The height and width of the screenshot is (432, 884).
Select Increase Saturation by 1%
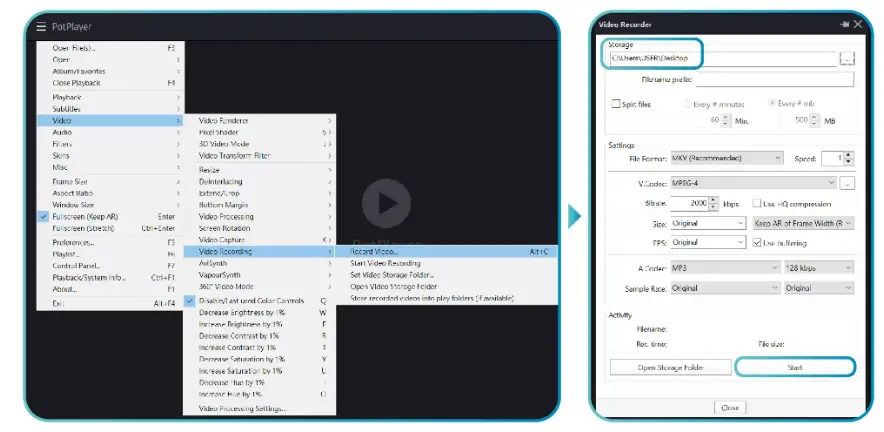coord(259,371)
